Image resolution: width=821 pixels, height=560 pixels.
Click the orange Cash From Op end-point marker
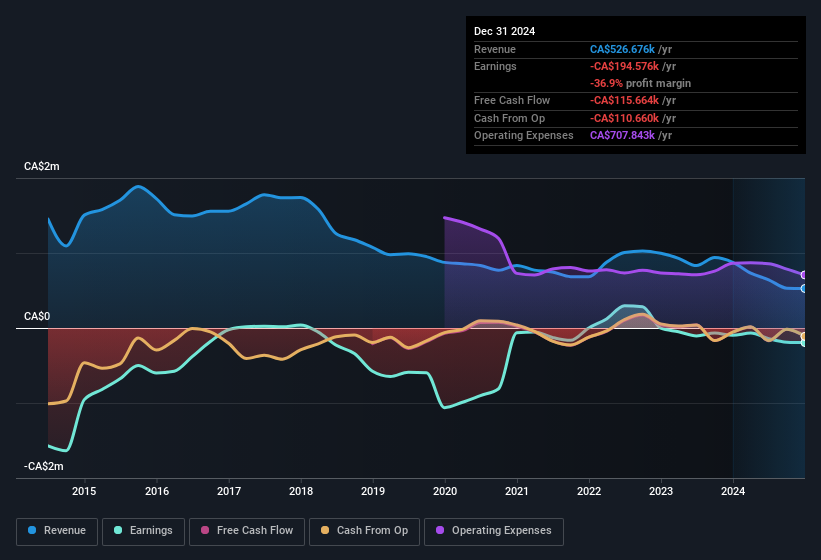click(804, 336)
